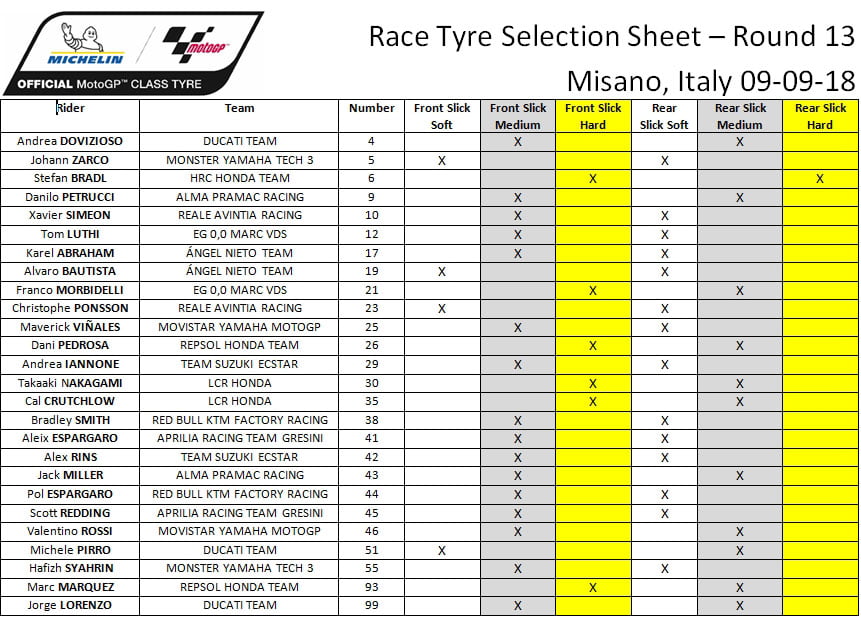Select the Team column header
861x617 pixels.
pyautogui.click(x=240, y=108)
